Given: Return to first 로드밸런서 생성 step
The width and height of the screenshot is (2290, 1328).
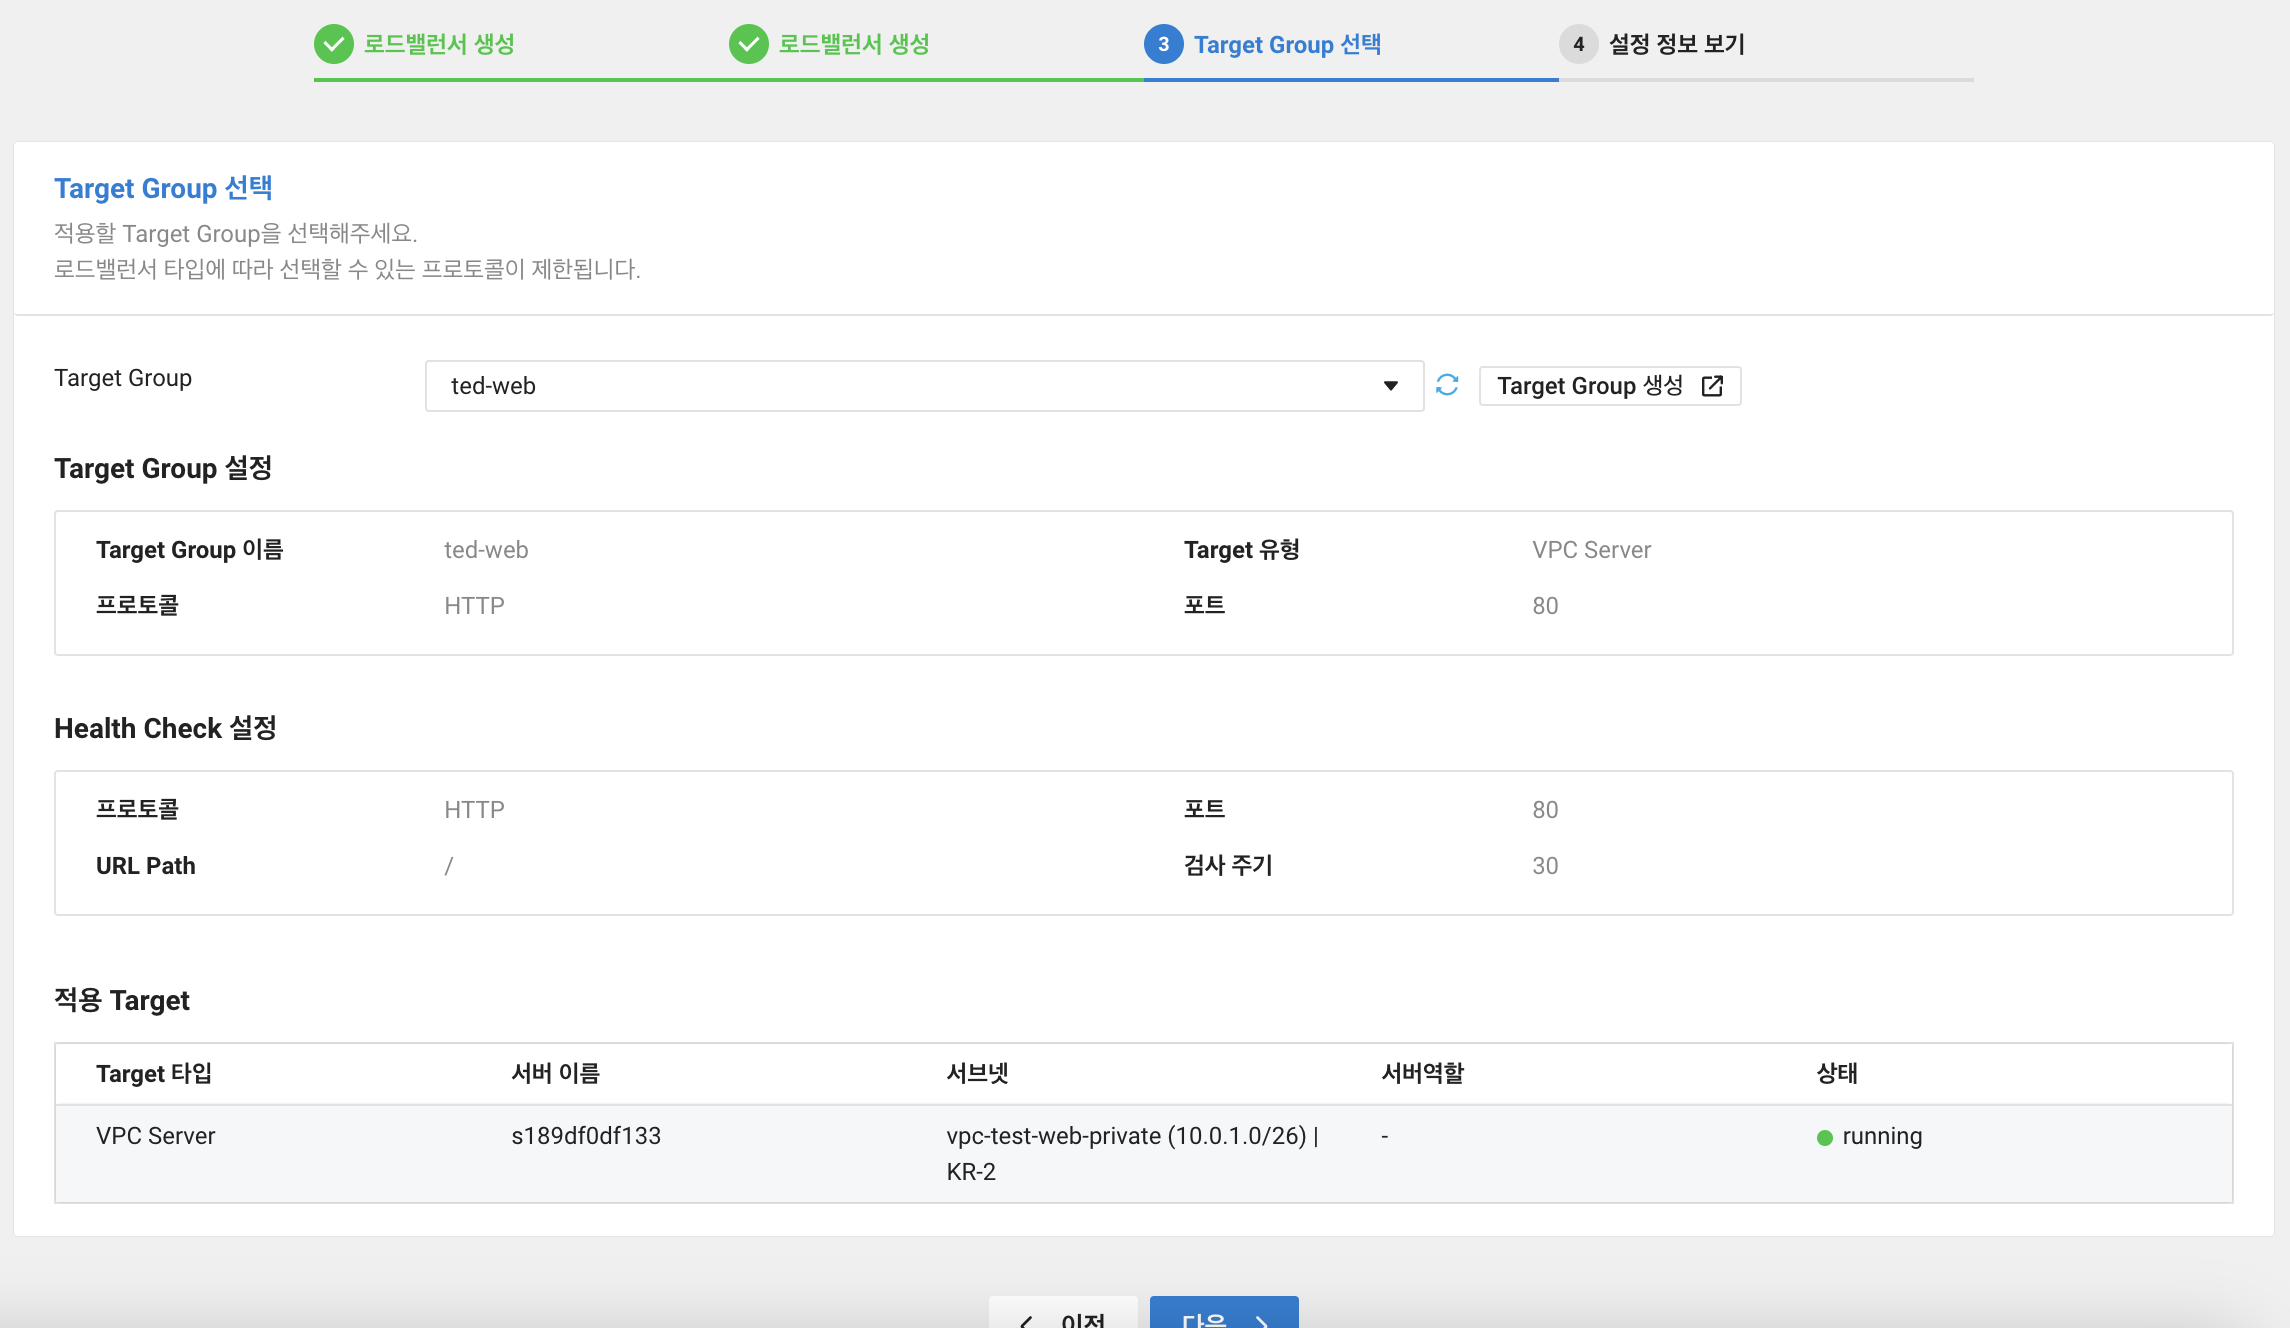Looking at the screenshot, I should click(439, 45).
